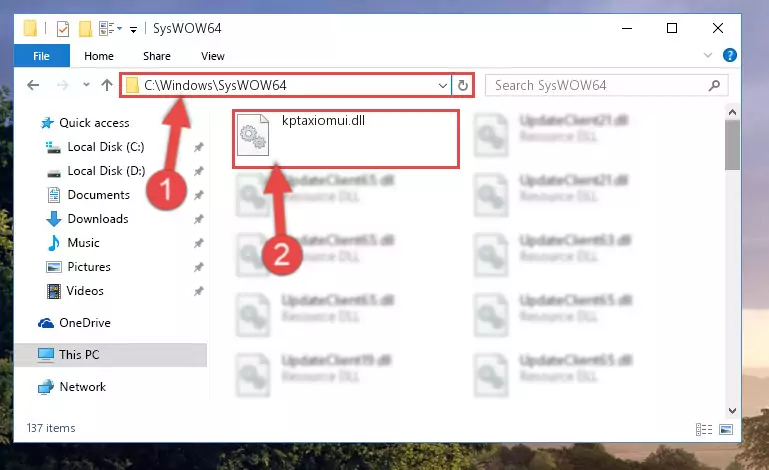This screenshot has width=769, height=470.
Task: Click the scrollbar up arrow
Action: [x=732, y=112]
